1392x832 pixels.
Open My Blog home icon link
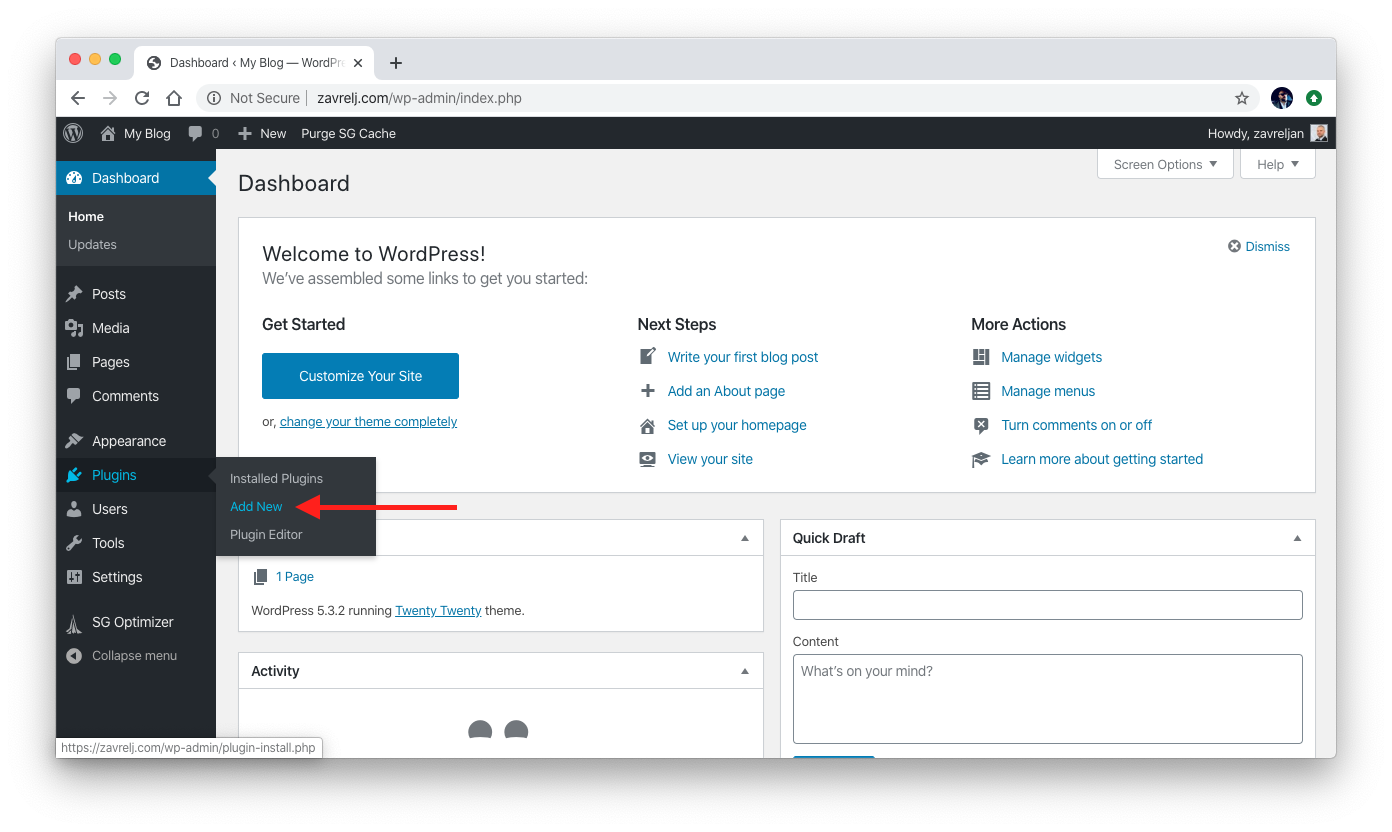point(108,133)
